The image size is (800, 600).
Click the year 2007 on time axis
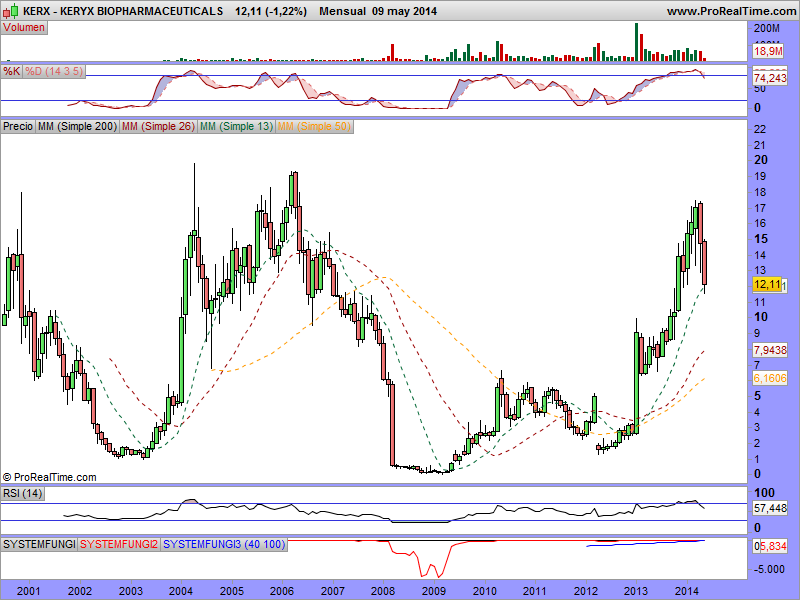coord(333,591)
